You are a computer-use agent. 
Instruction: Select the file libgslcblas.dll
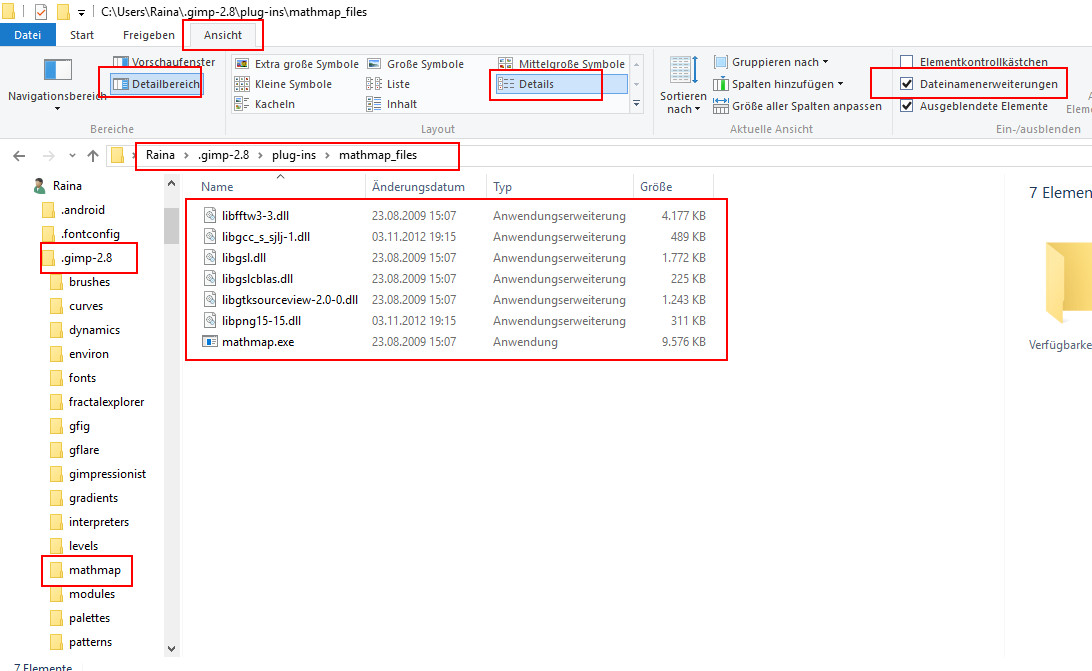258,278
